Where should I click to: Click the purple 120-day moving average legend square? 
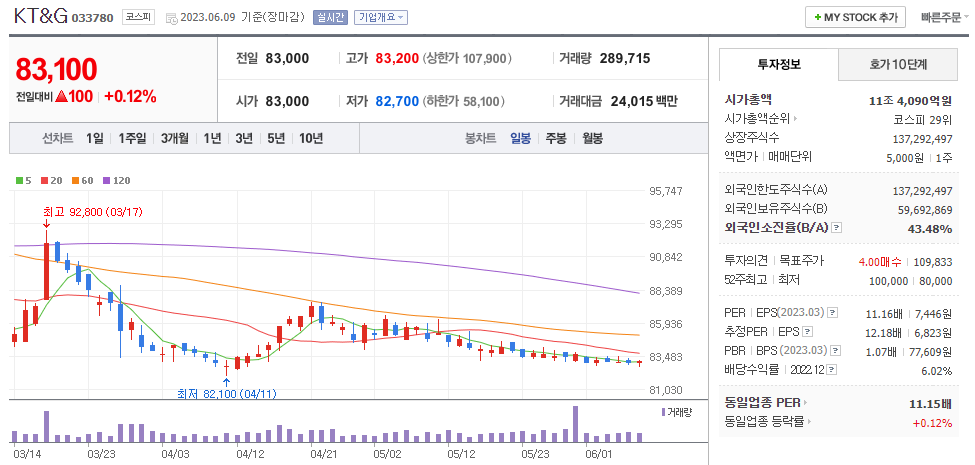(106, 181)
